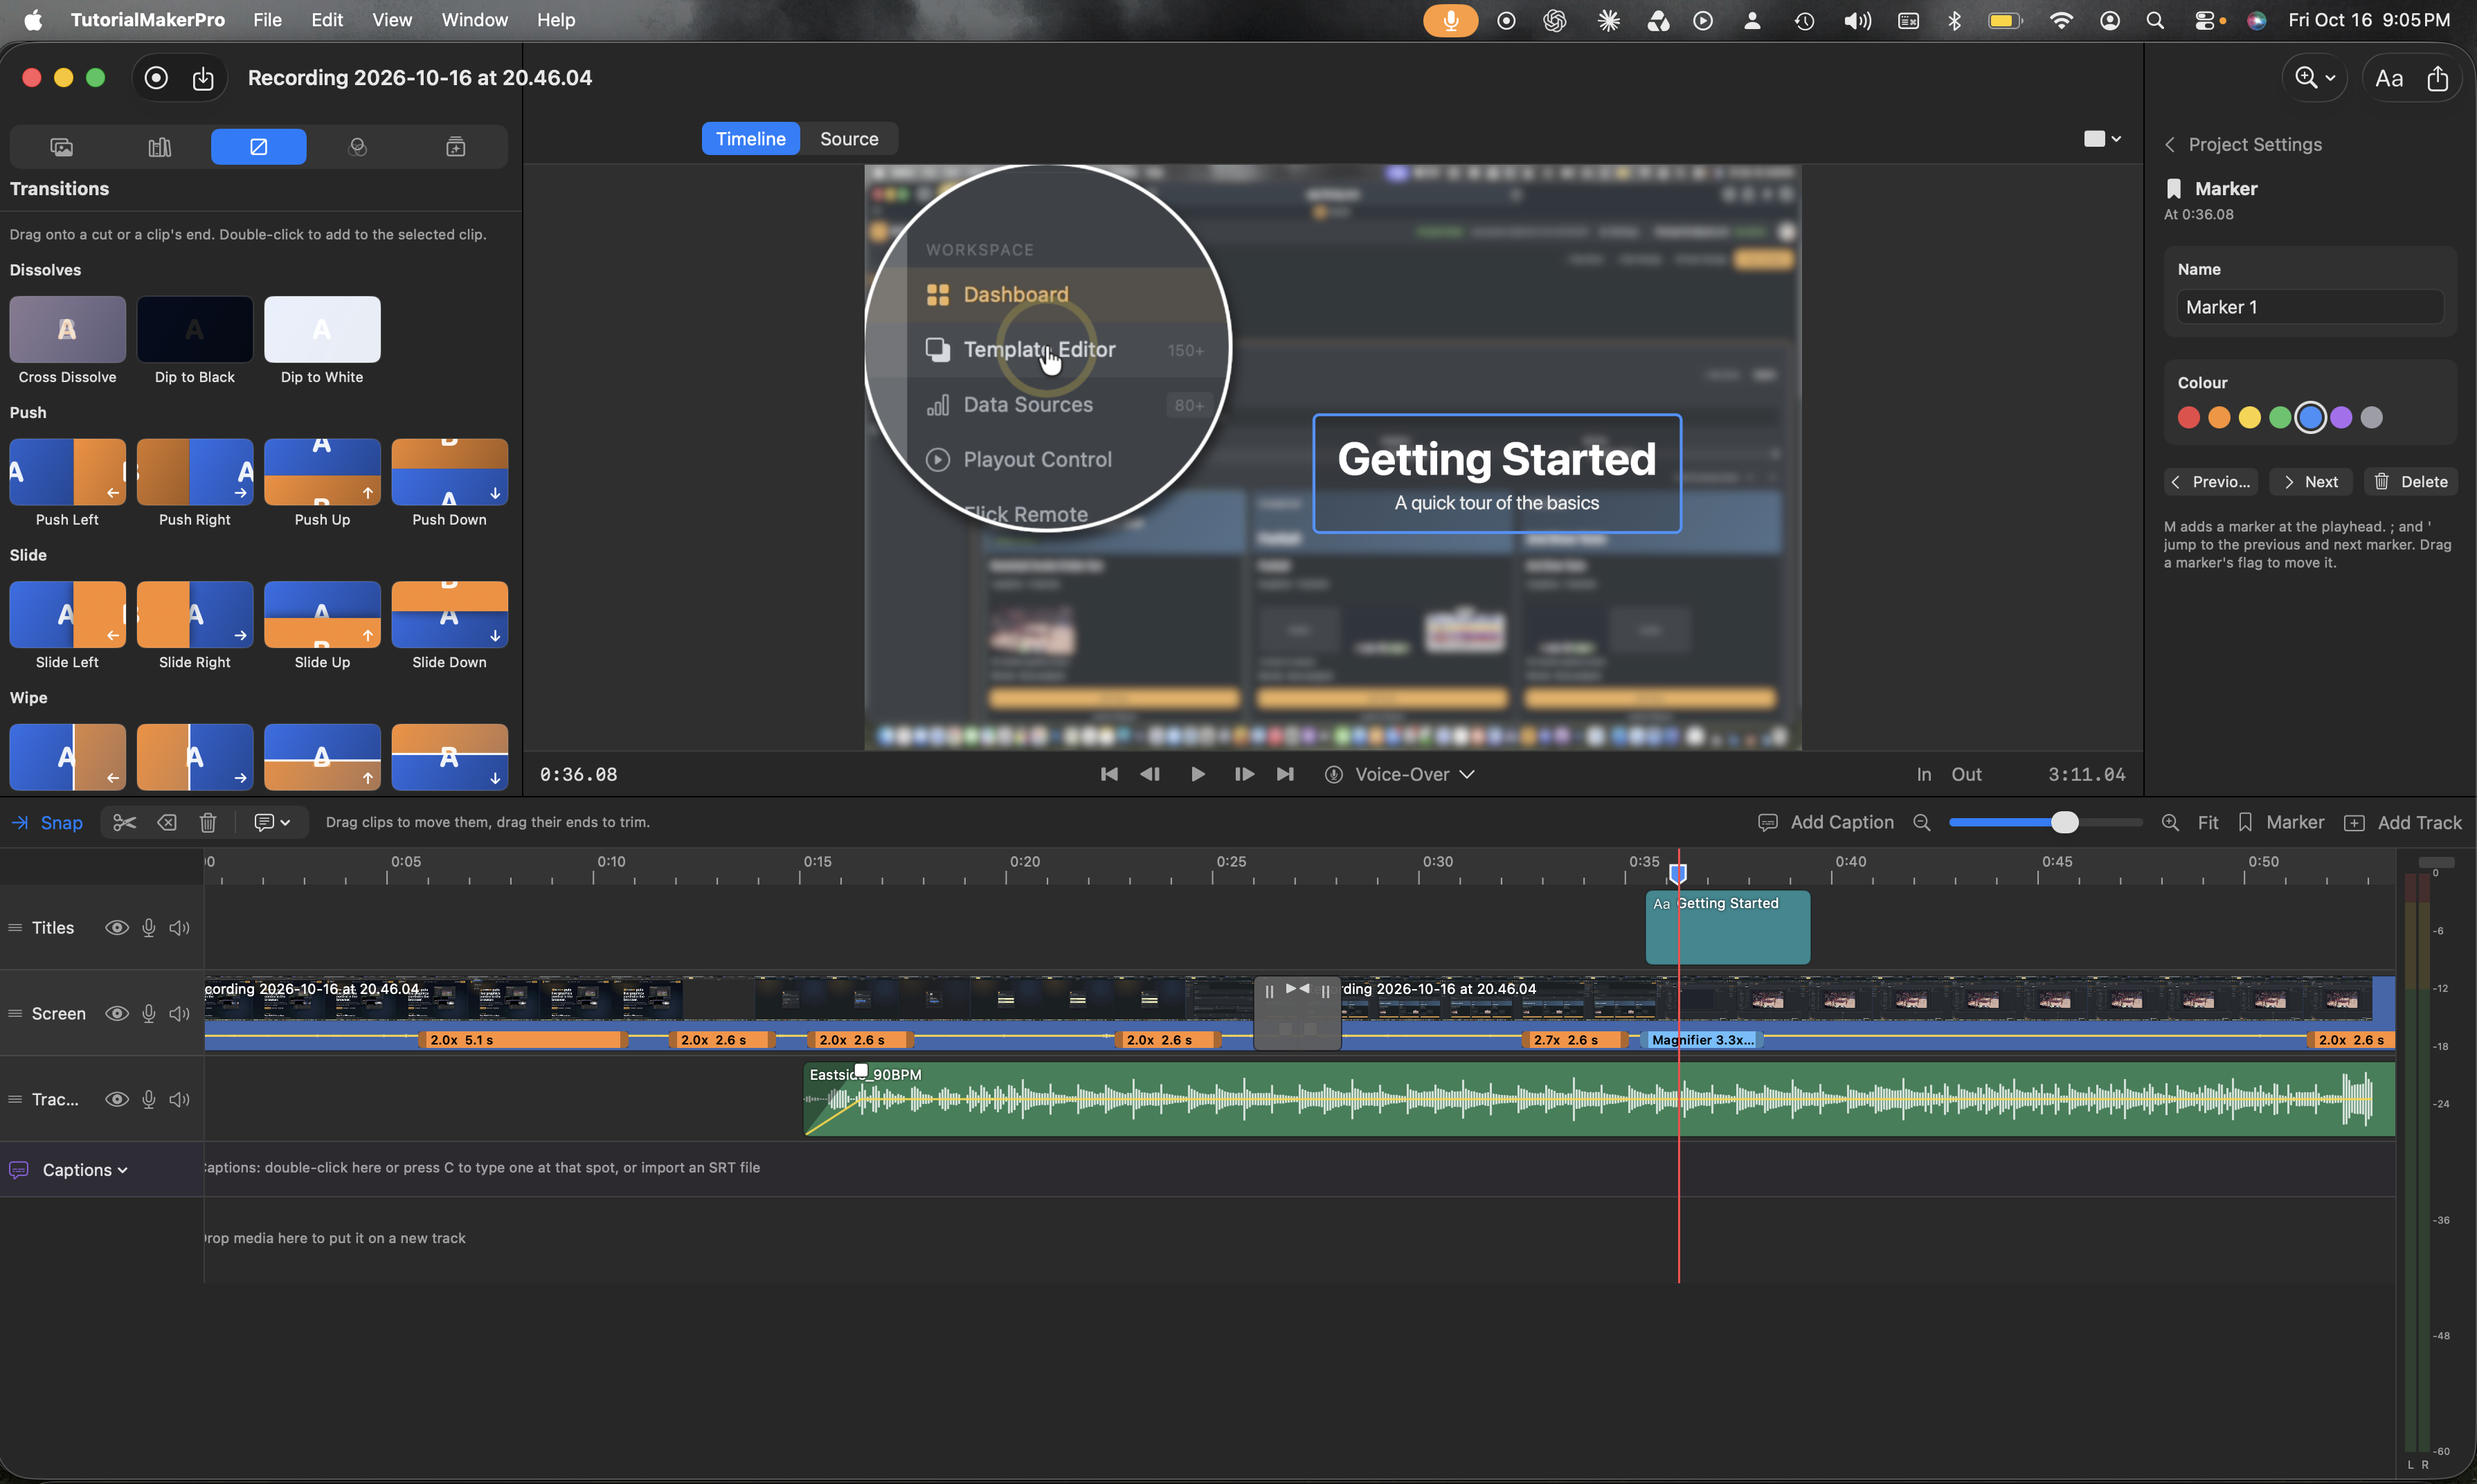The width and height of the screenshot is (2477, 1484).
Task: Go back to Project Settings
Action: point(2242,144)
